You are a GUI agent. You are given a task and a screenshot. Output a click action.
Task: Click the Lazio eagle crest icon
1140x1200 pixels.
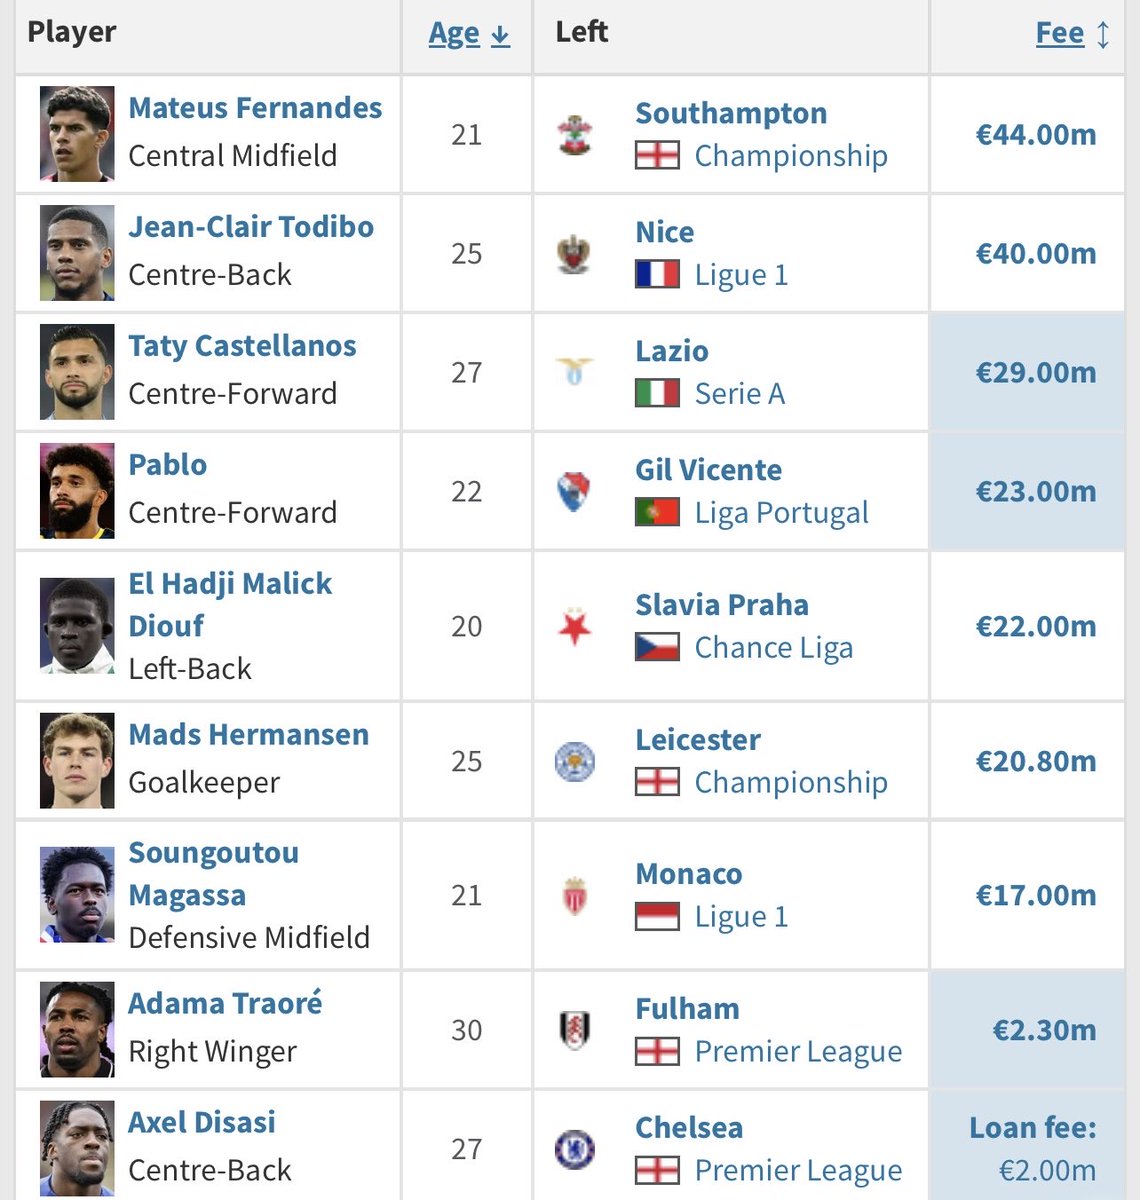coord(575,372)
